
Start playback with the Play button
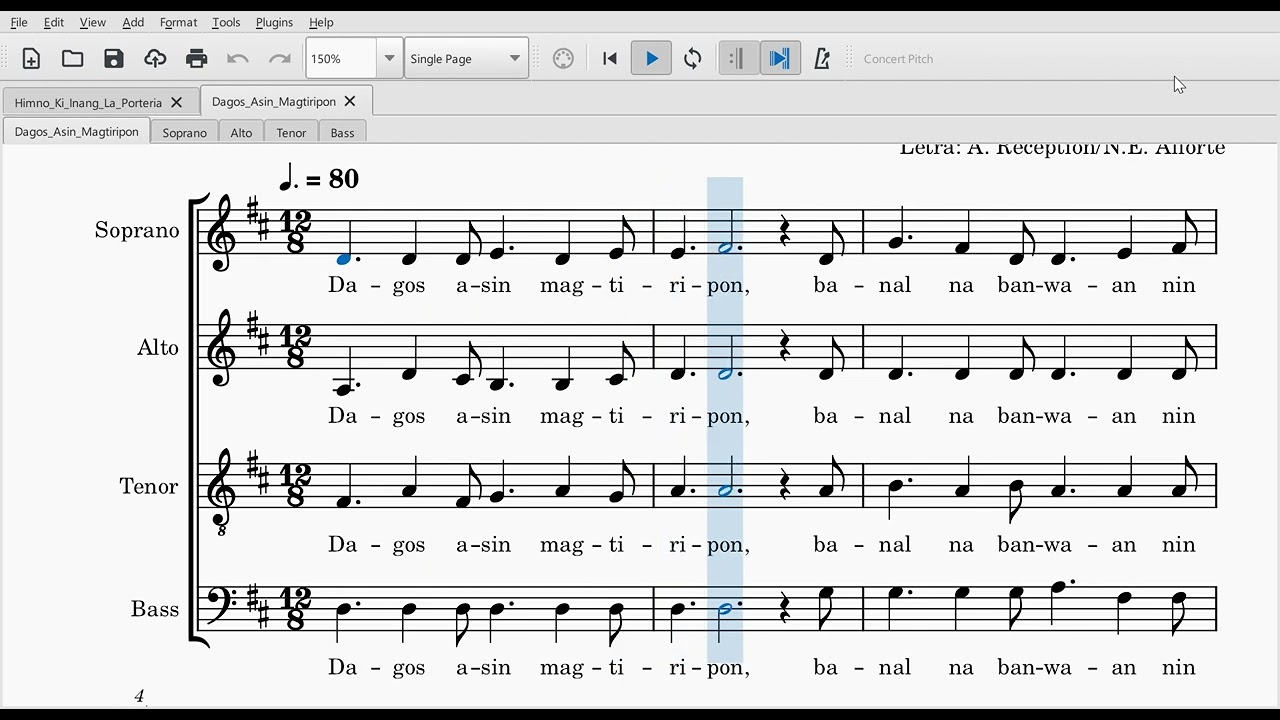[651, 59]
